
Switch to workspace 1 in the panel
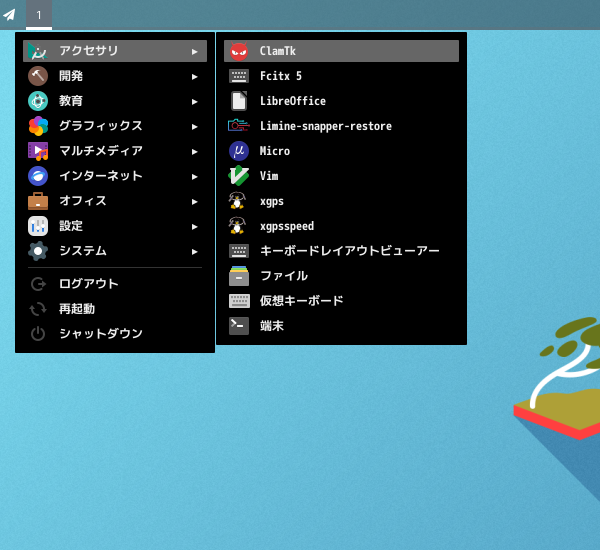pyautogui.click(x=39, y=15)
